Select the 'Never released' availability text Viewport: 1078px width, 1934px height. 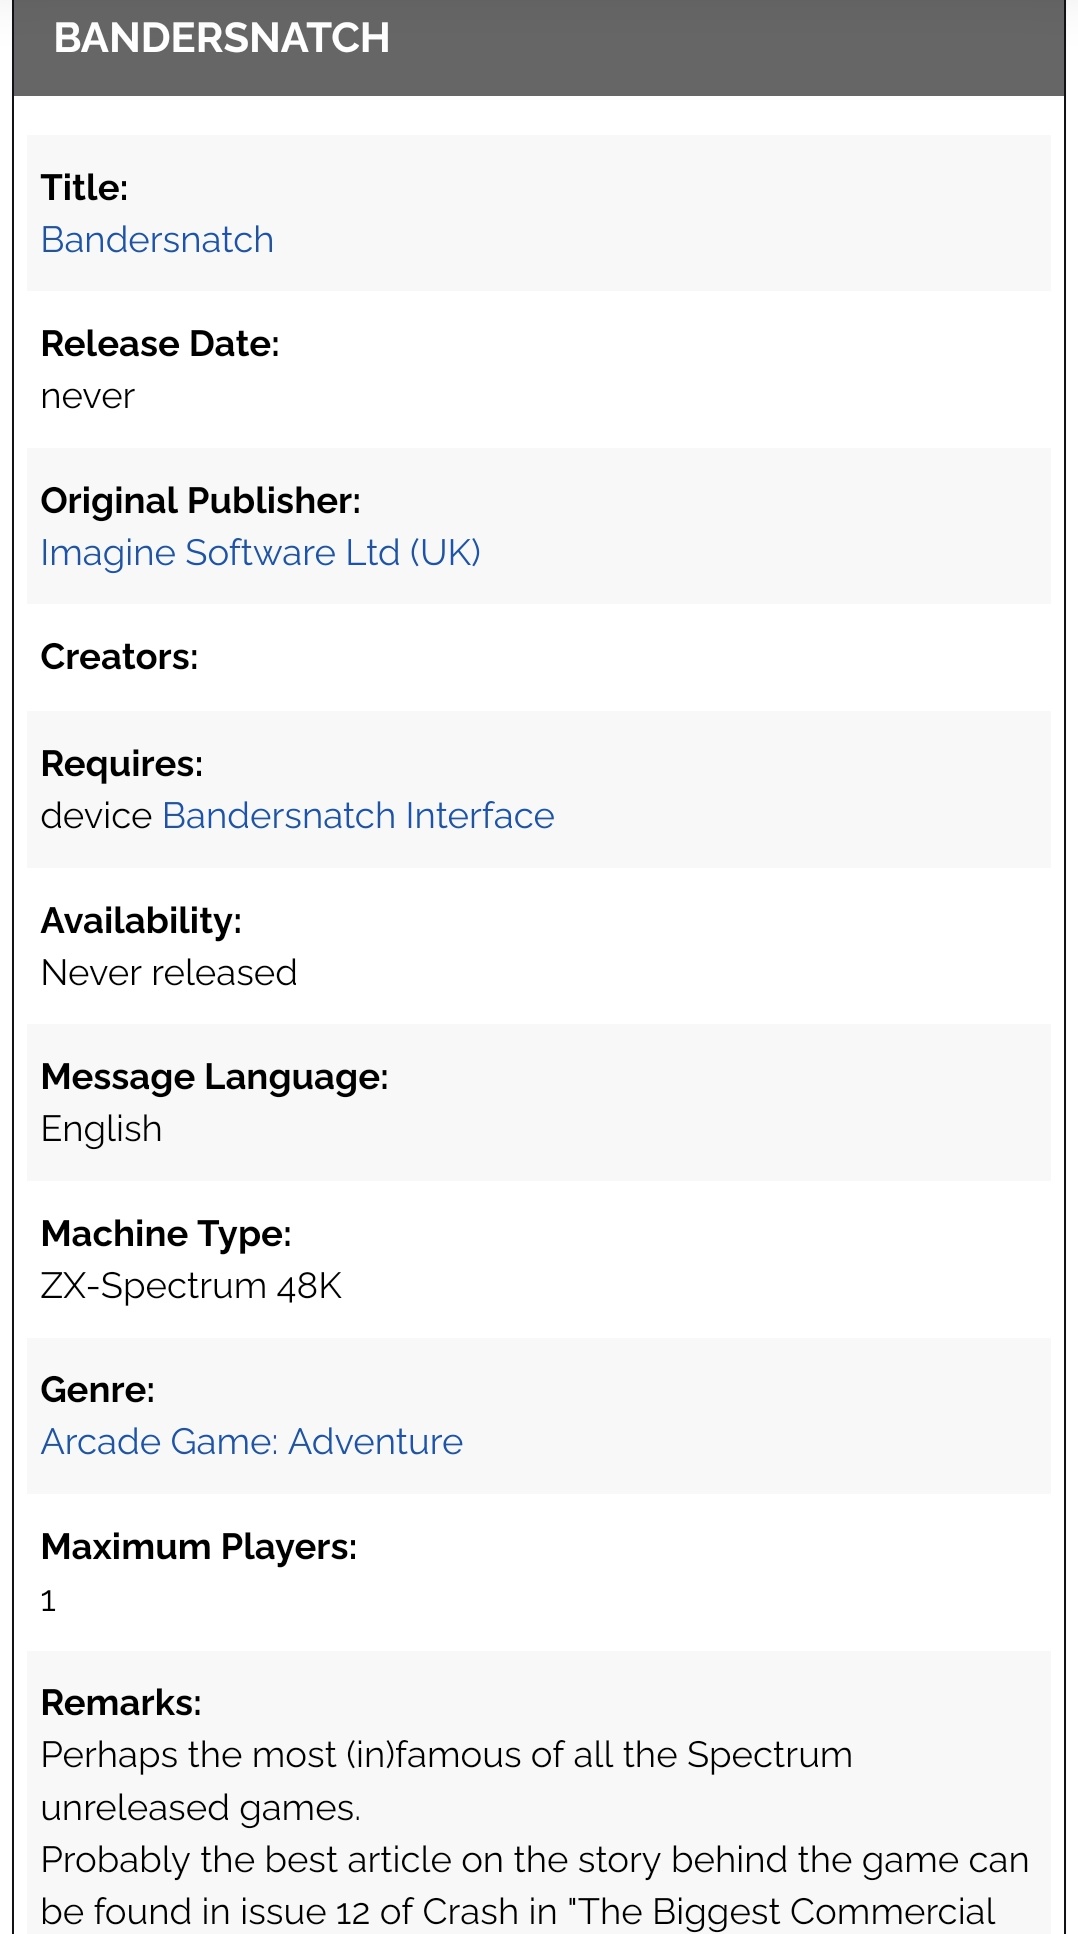pos(169,973)
